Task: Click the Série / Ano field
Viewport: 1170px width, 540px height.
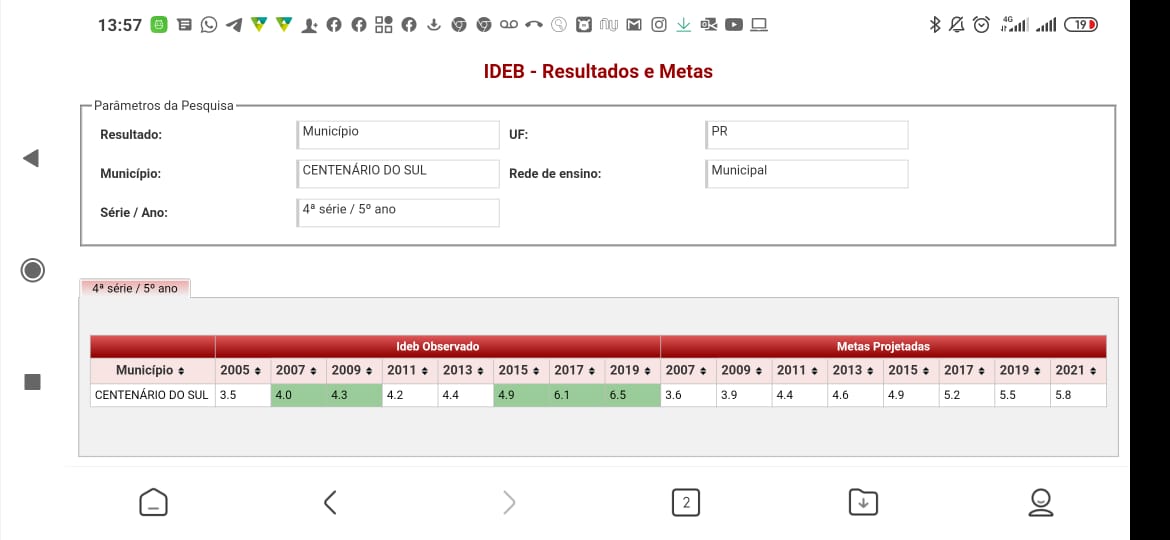Action: tap(398, 213)
